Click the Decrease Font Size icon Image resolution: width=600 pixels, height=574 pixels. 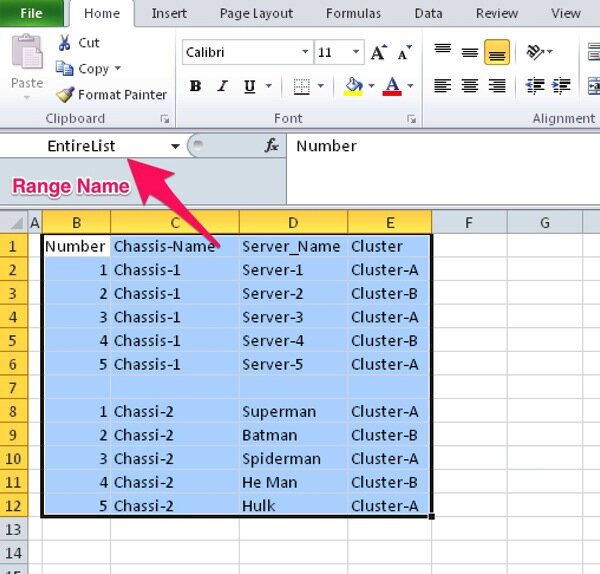tap(404, 53)
